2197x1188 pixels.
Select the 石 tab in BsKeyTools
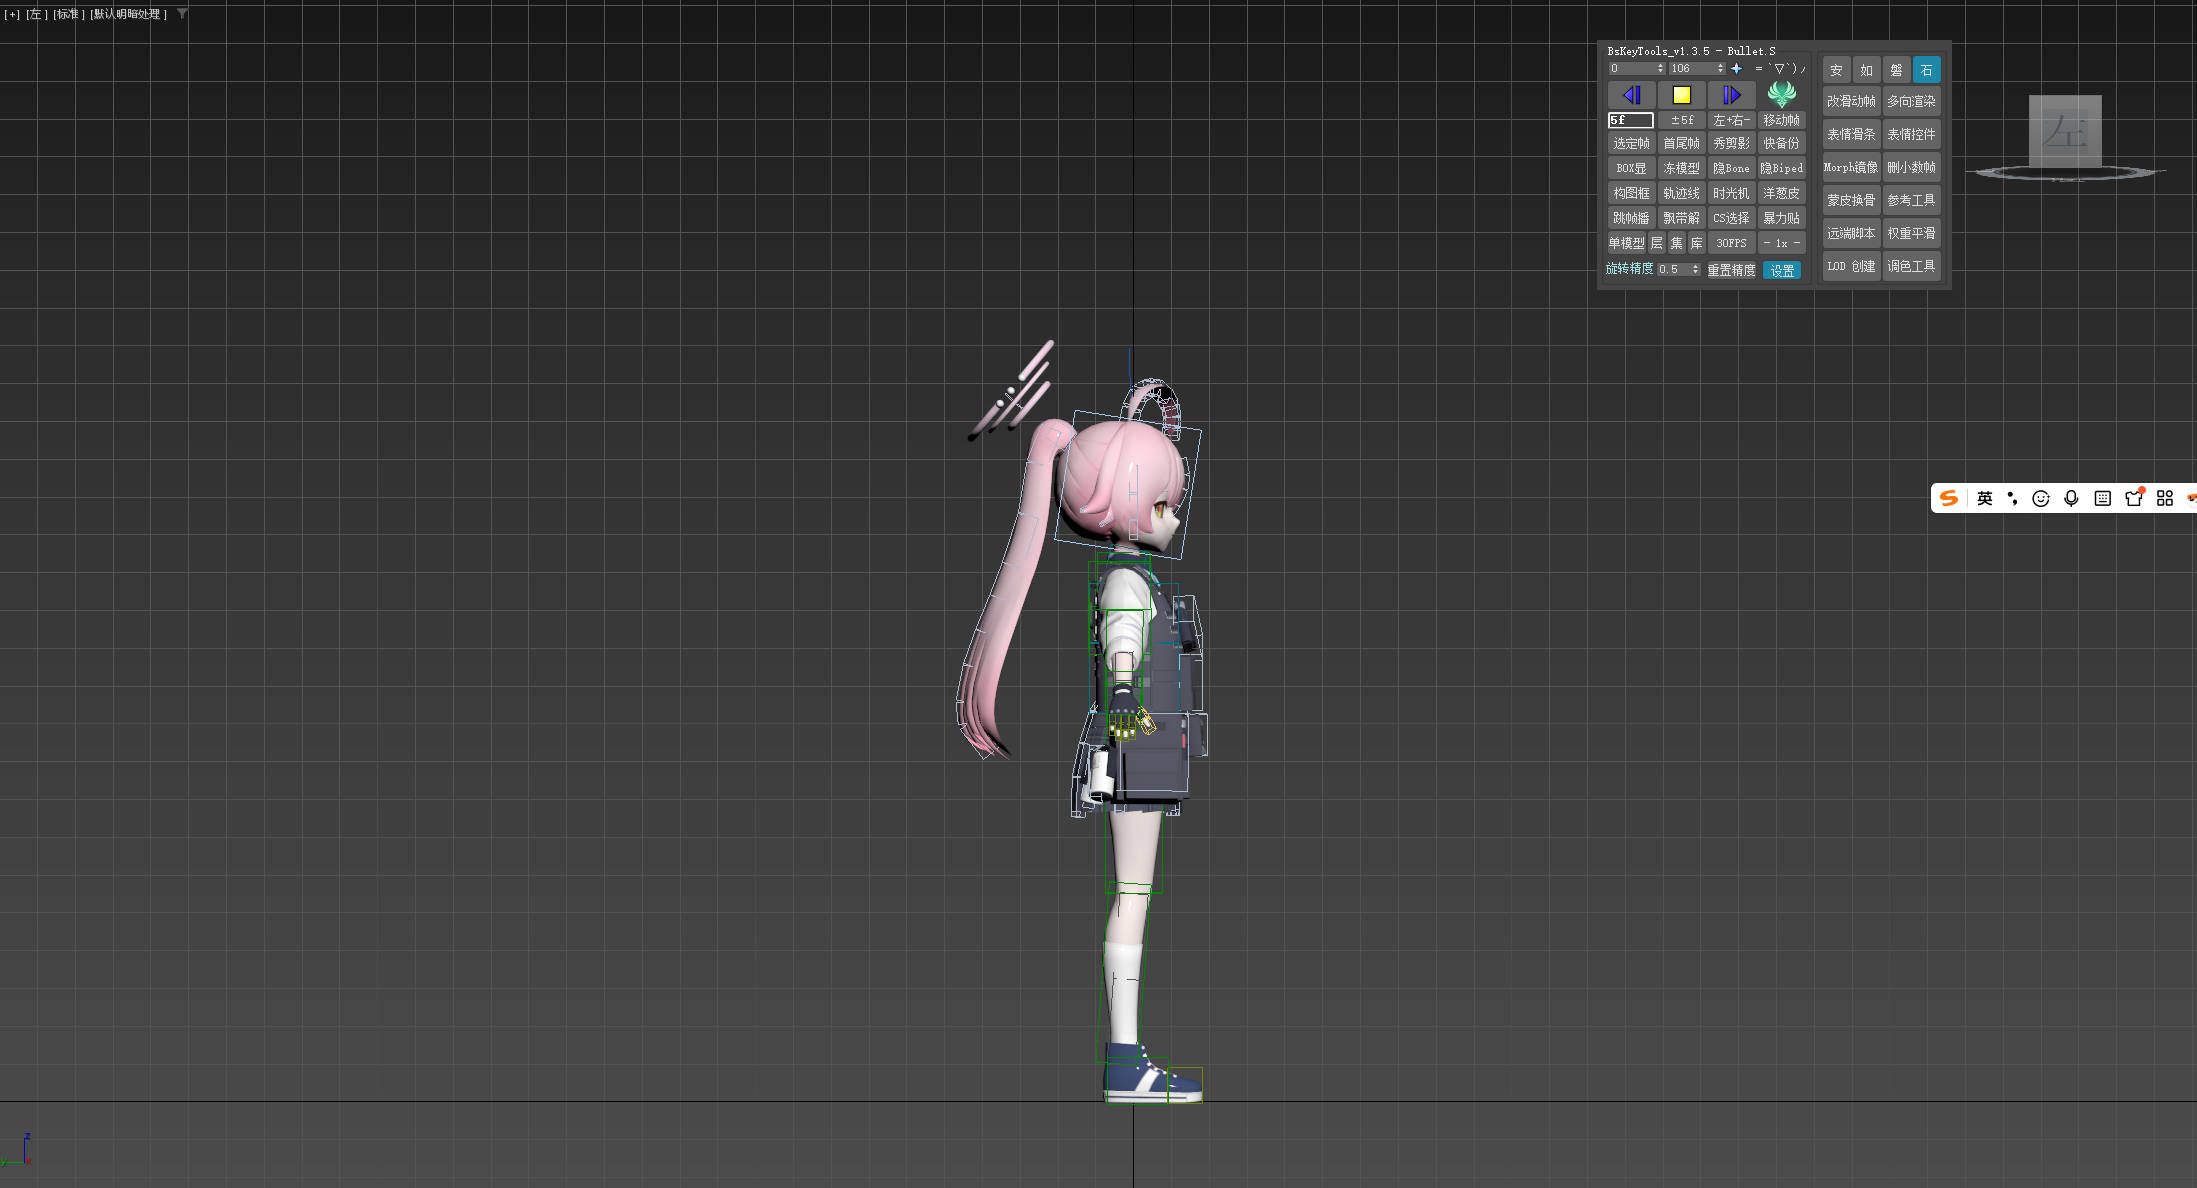click(1926, 70)
